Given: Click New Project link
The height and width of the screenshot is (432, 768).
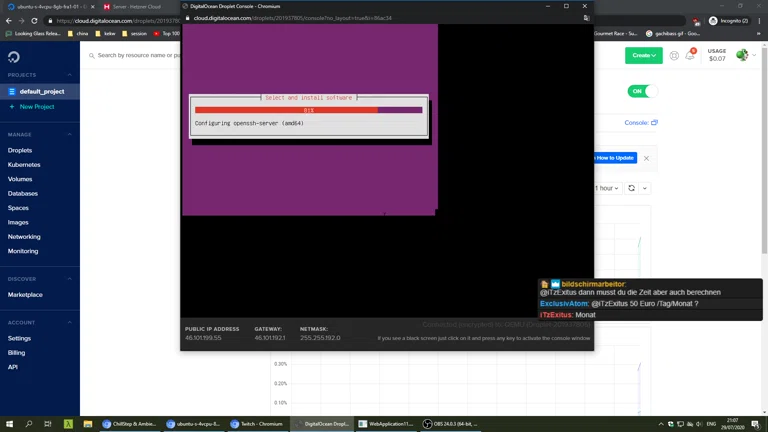Looking at the screenshot, I should (x=37, y=107).
